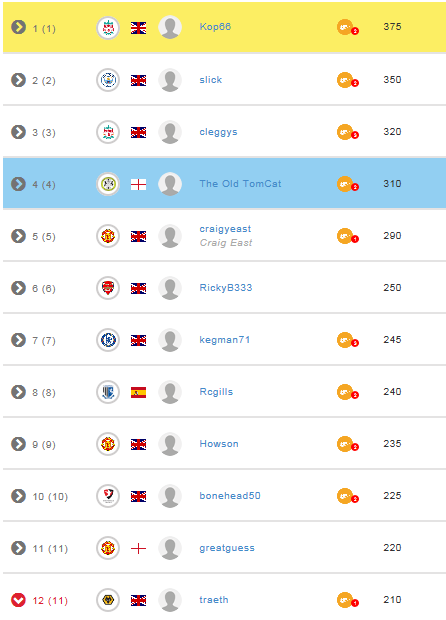The image size is (446, 620).
Task: Expand the kegman71 row chevron
Action: (x=18, y=340)
